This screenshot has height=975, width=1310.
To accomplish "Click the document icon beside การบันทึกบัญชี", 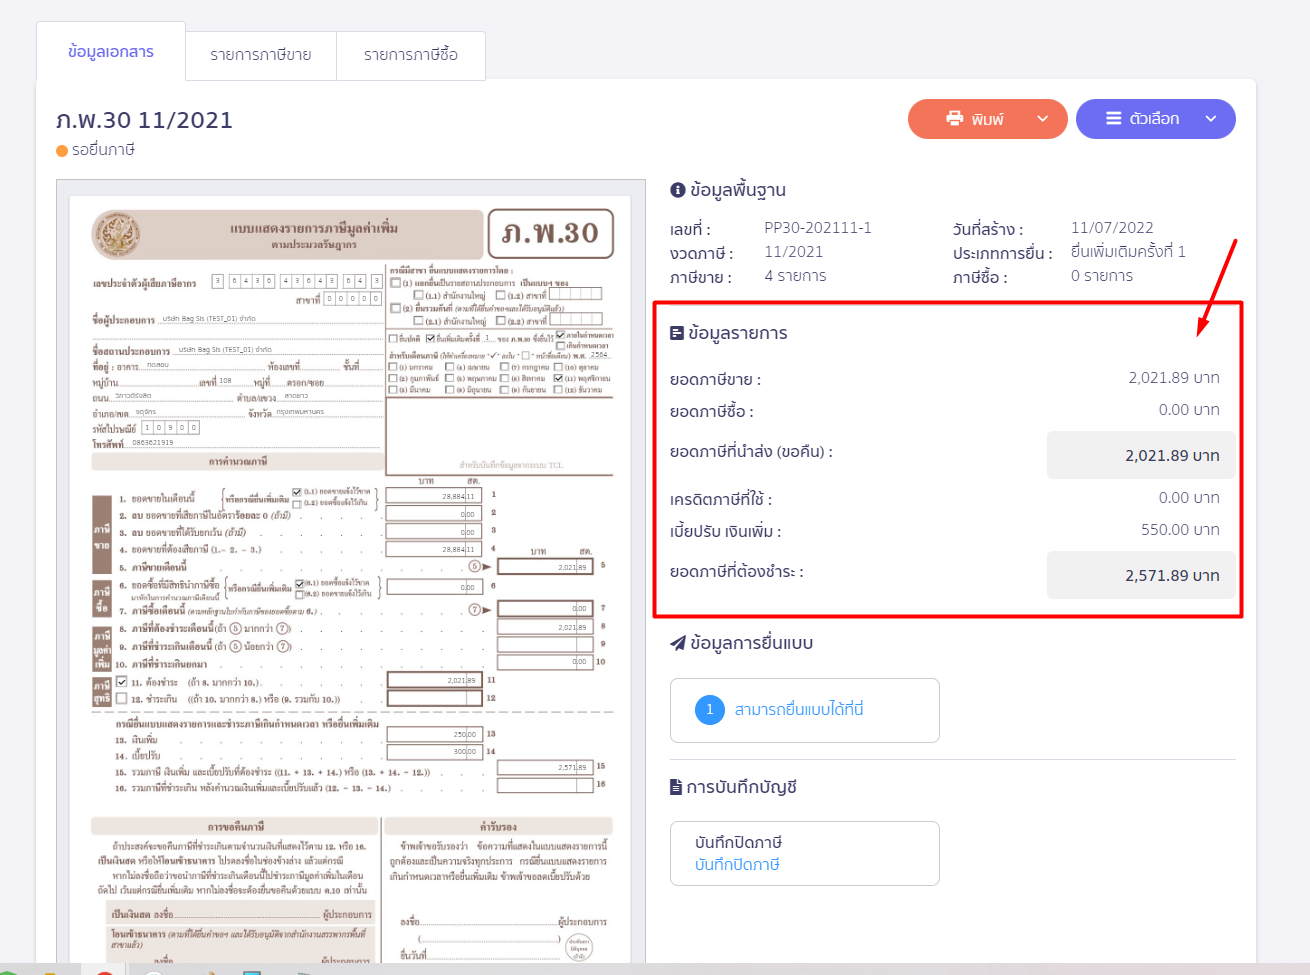I will click(x=677, y=787).
